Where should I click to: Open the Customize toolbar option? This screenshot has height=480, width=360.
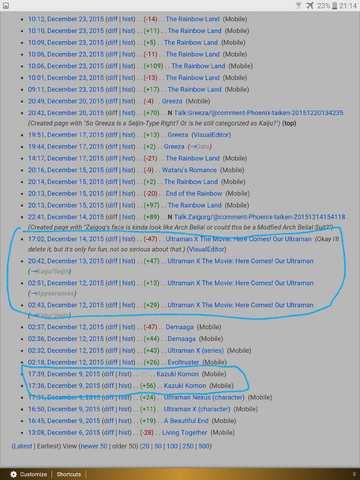(x=33, y=474)
